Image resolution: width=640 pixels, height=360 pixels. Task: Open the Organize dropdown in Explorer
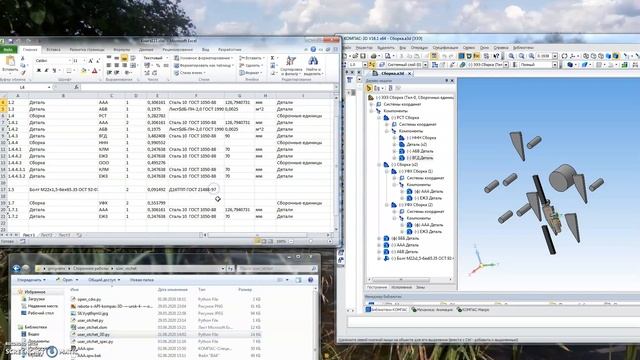pyautogui.click(x=31, y=280)
